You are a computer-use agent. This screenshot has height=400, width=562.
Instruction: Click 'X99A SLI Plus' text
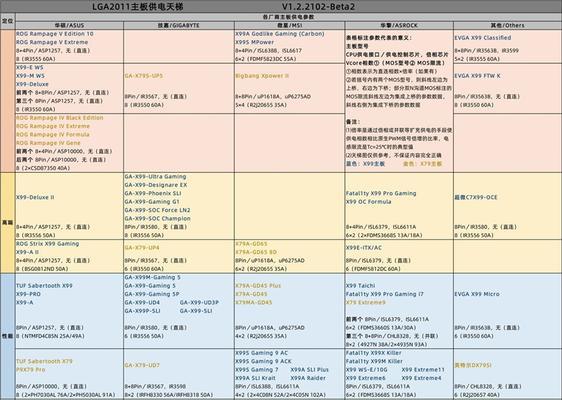(309, 369)
